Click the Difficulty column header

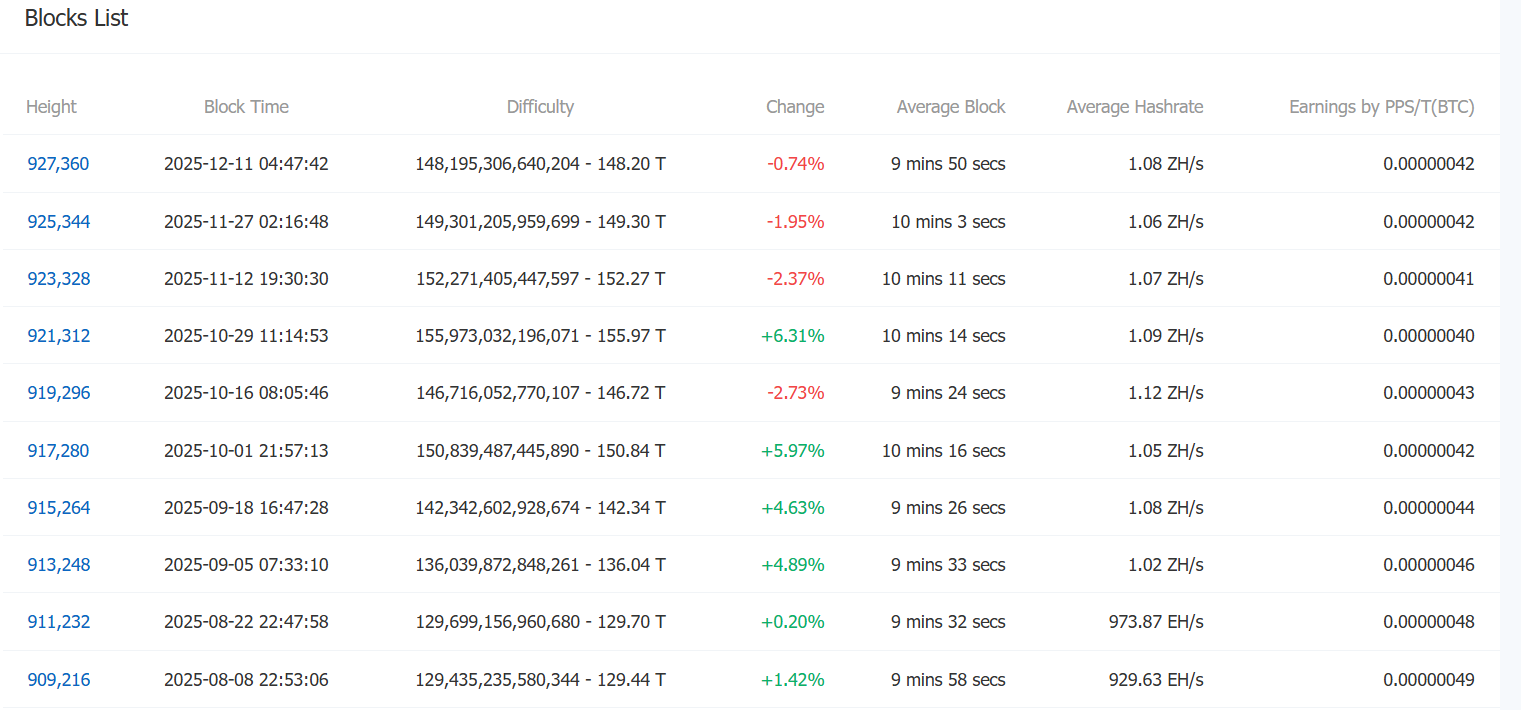(x=540, y=107)
